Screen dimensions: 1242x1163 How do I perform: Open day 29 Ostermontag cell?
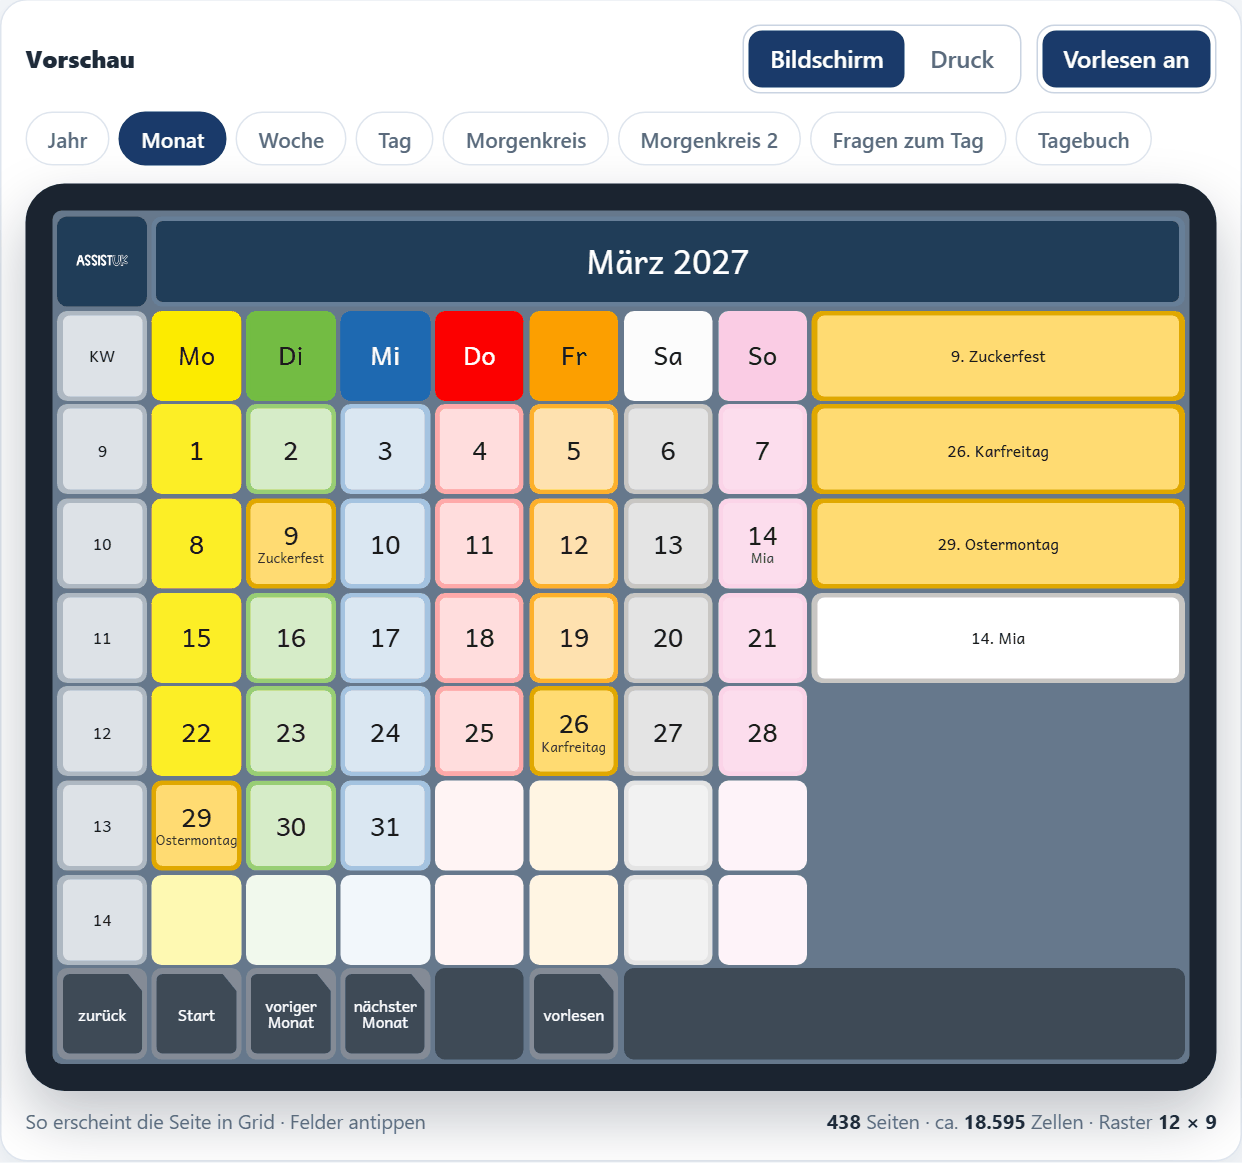point(196,826)
